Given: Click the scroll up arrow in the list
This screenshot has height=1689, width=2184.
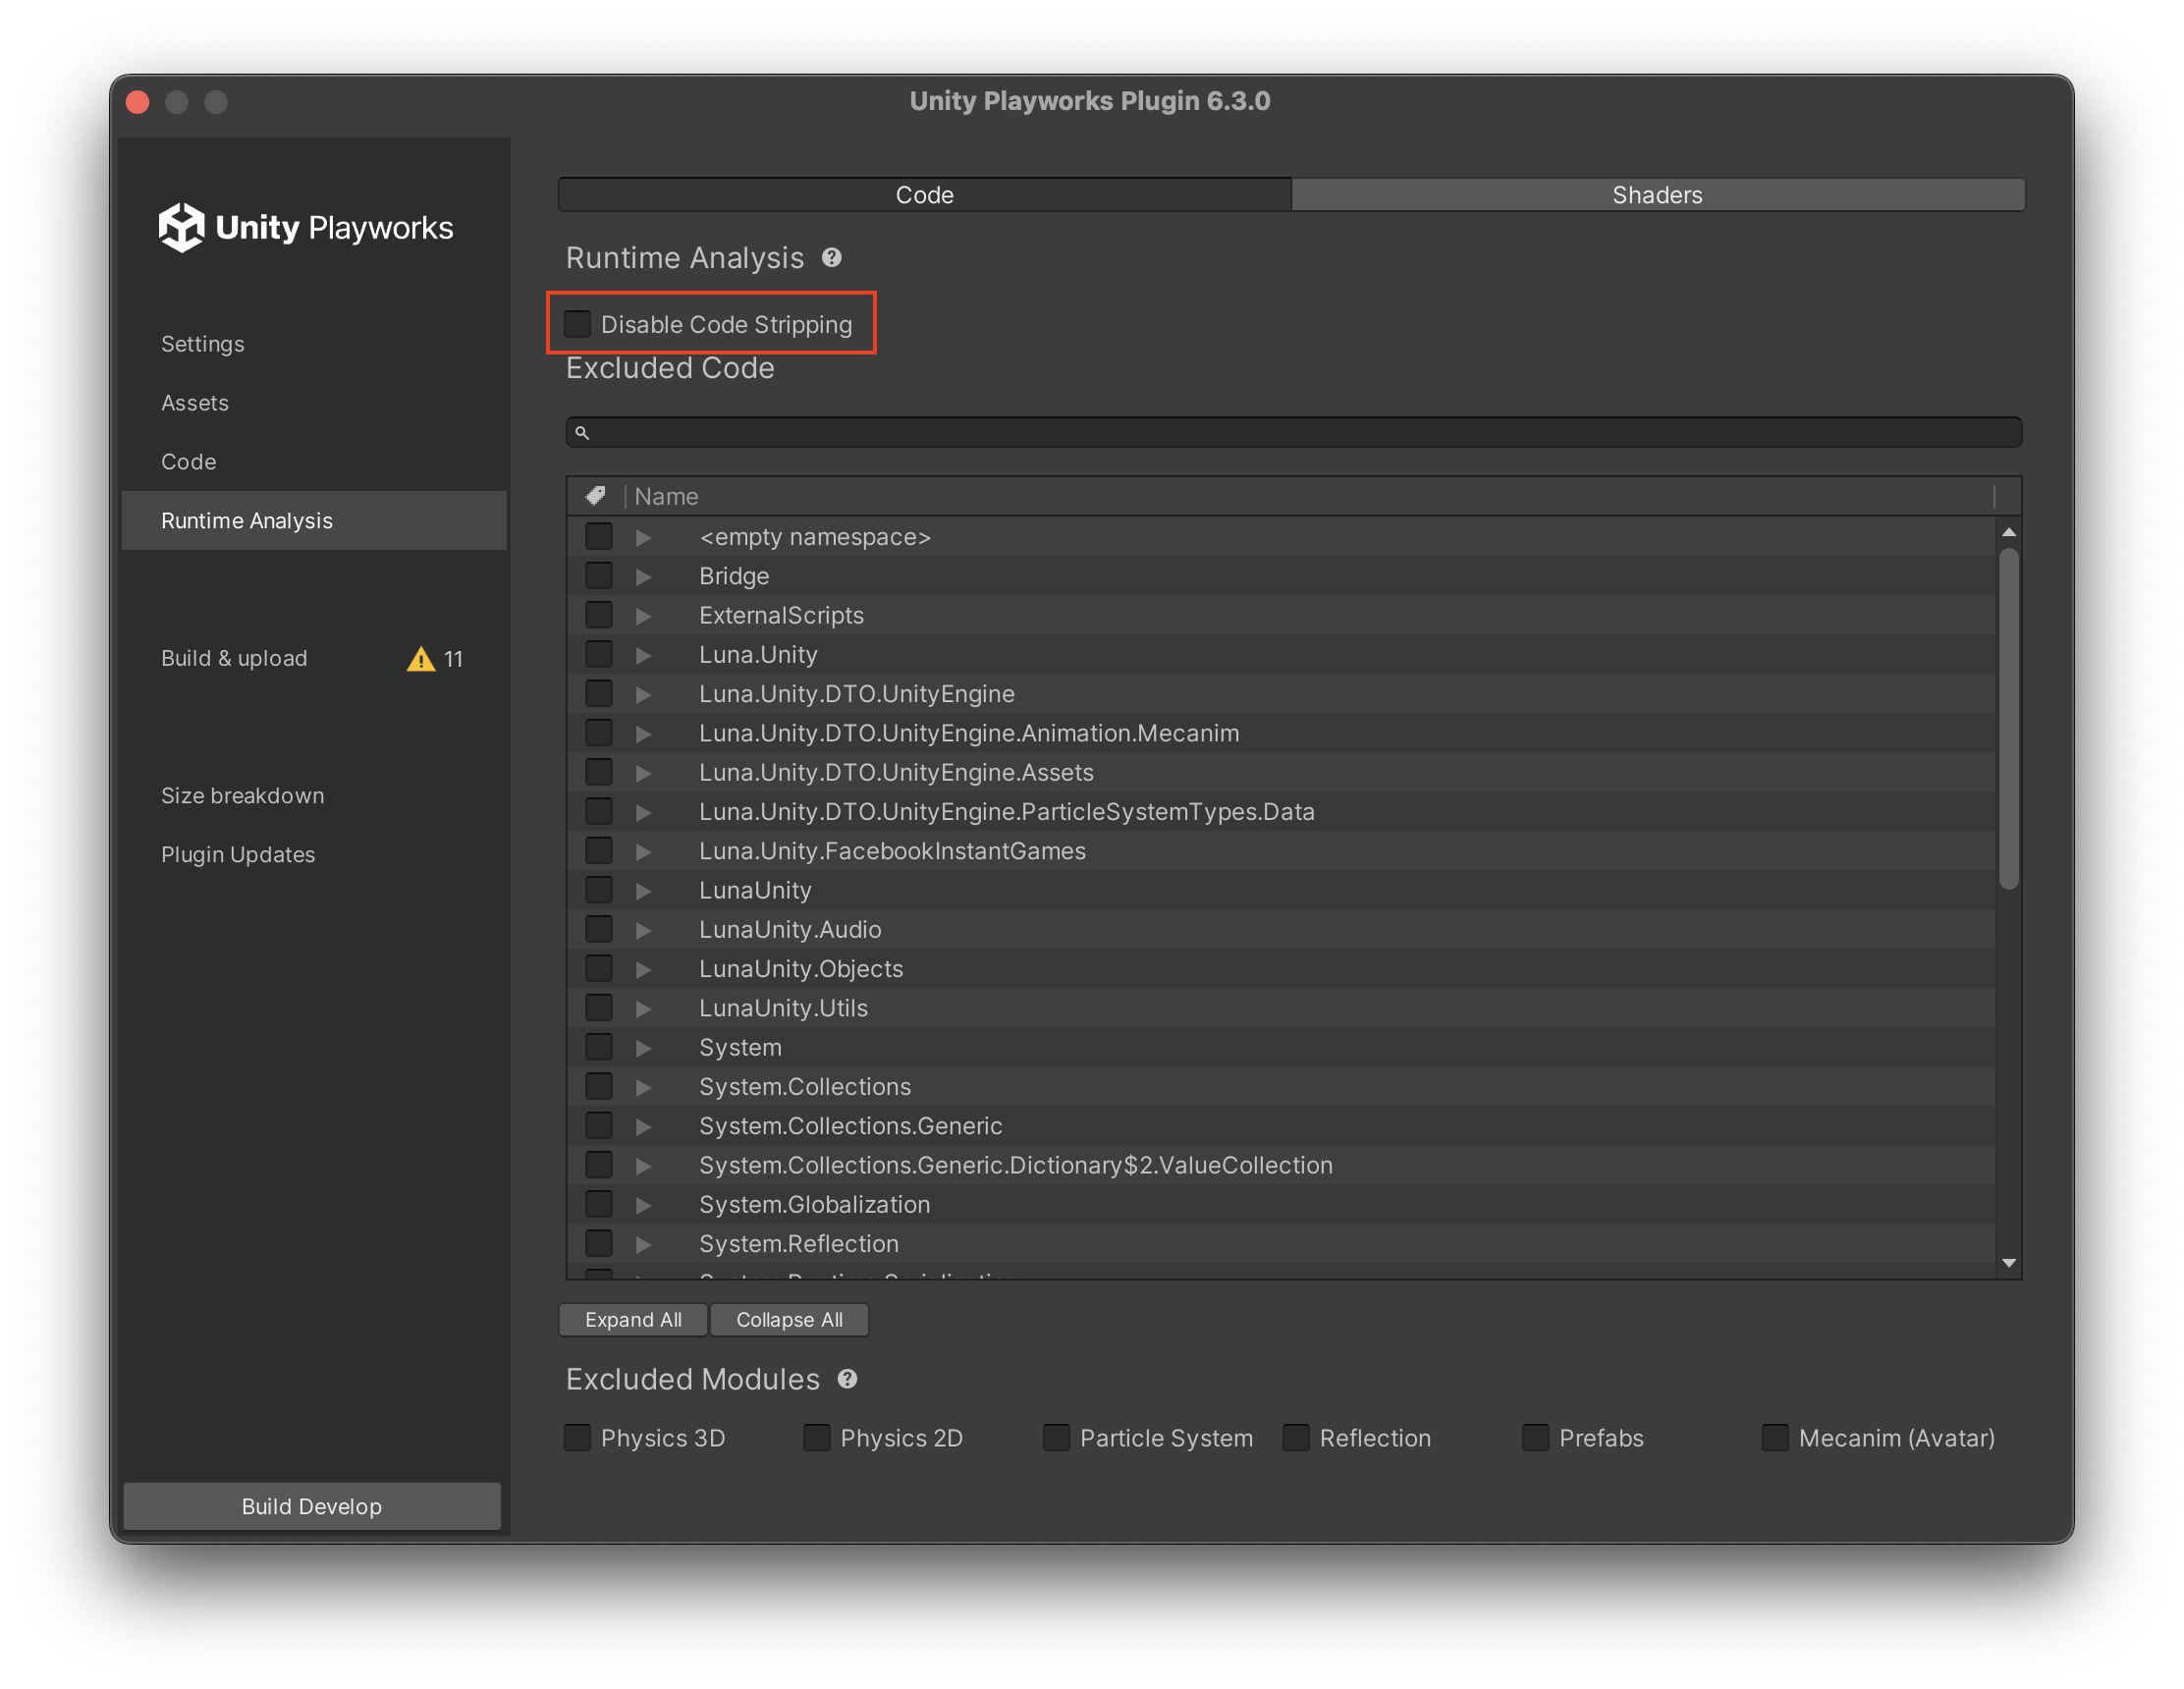Looking at the screenshot, I should coord(2008,532).
